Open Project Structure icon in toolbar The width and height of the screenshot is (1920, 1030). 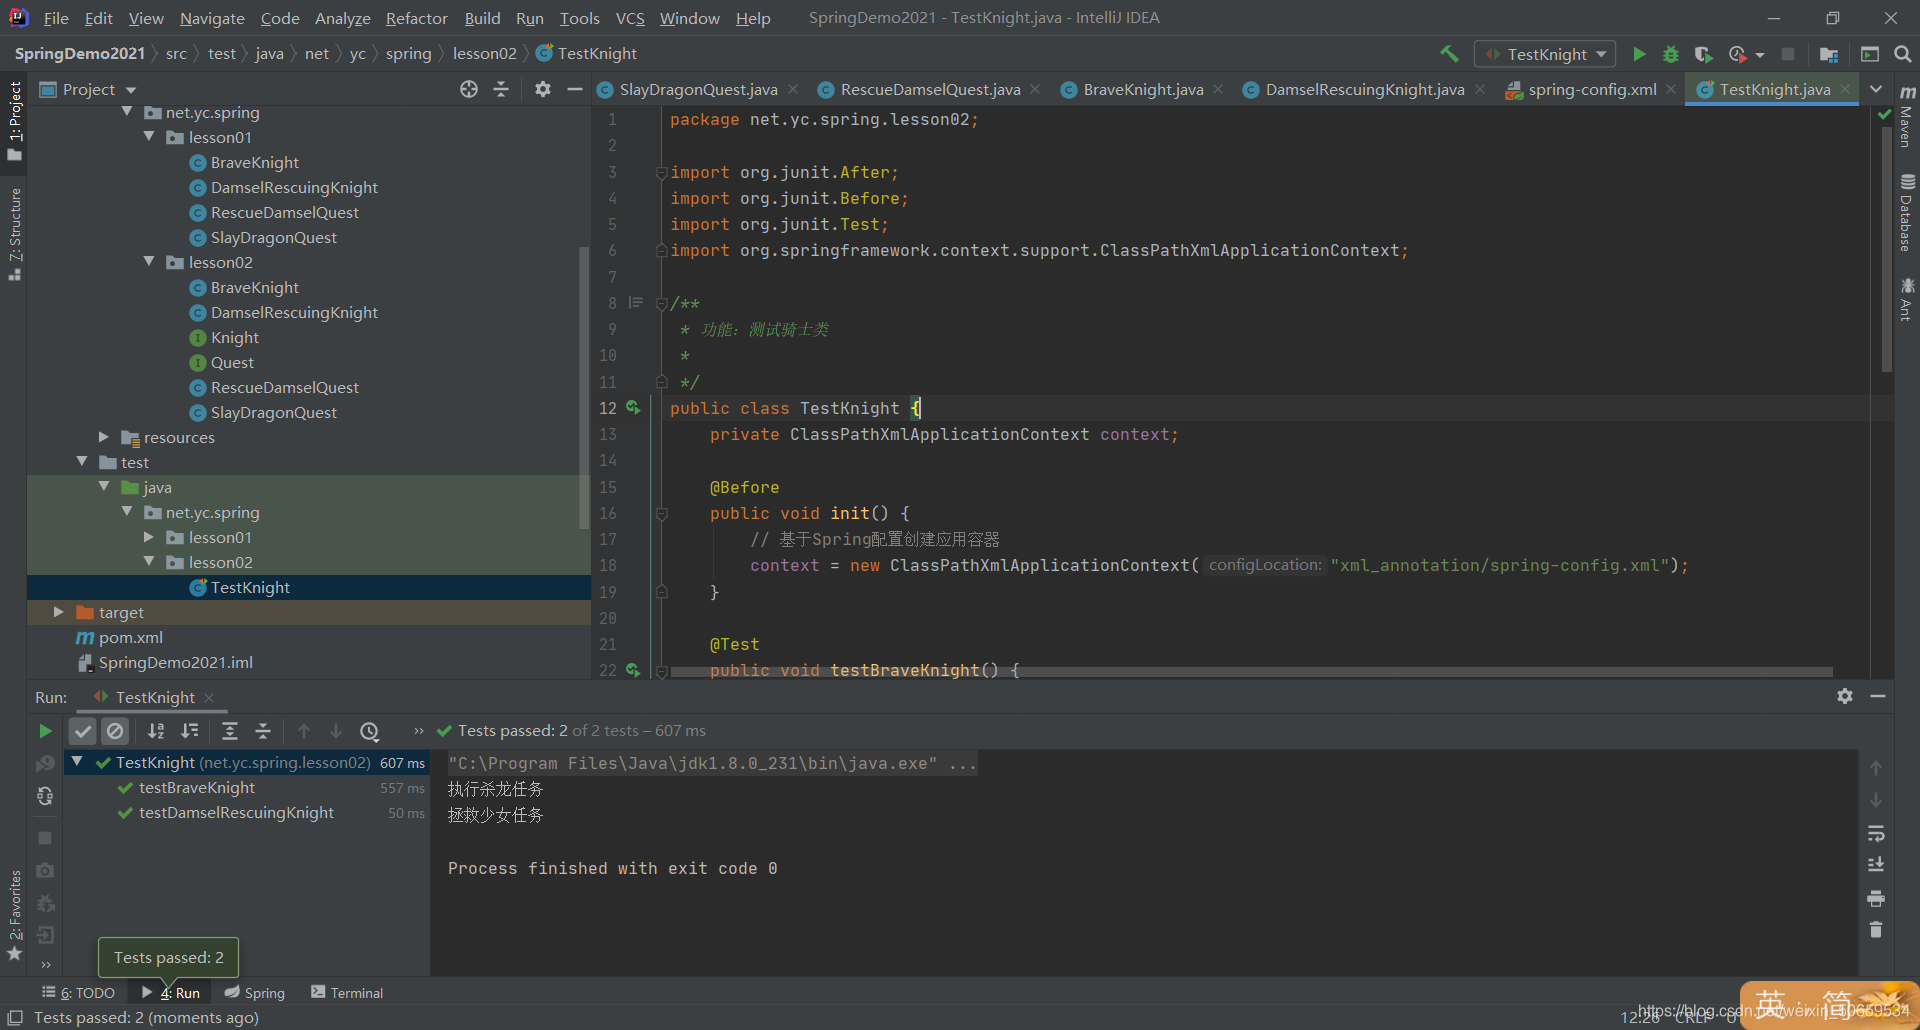(x=1829, y=54)
